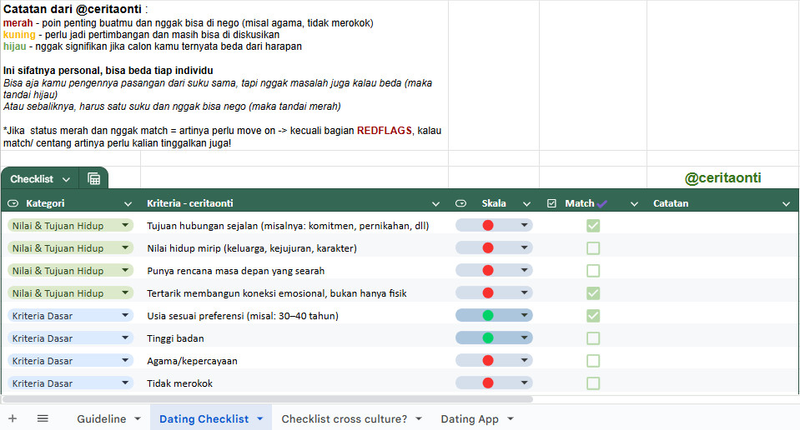Click Nilai & Tujuan Hidup chip in Tertarik membangun row

70,293
